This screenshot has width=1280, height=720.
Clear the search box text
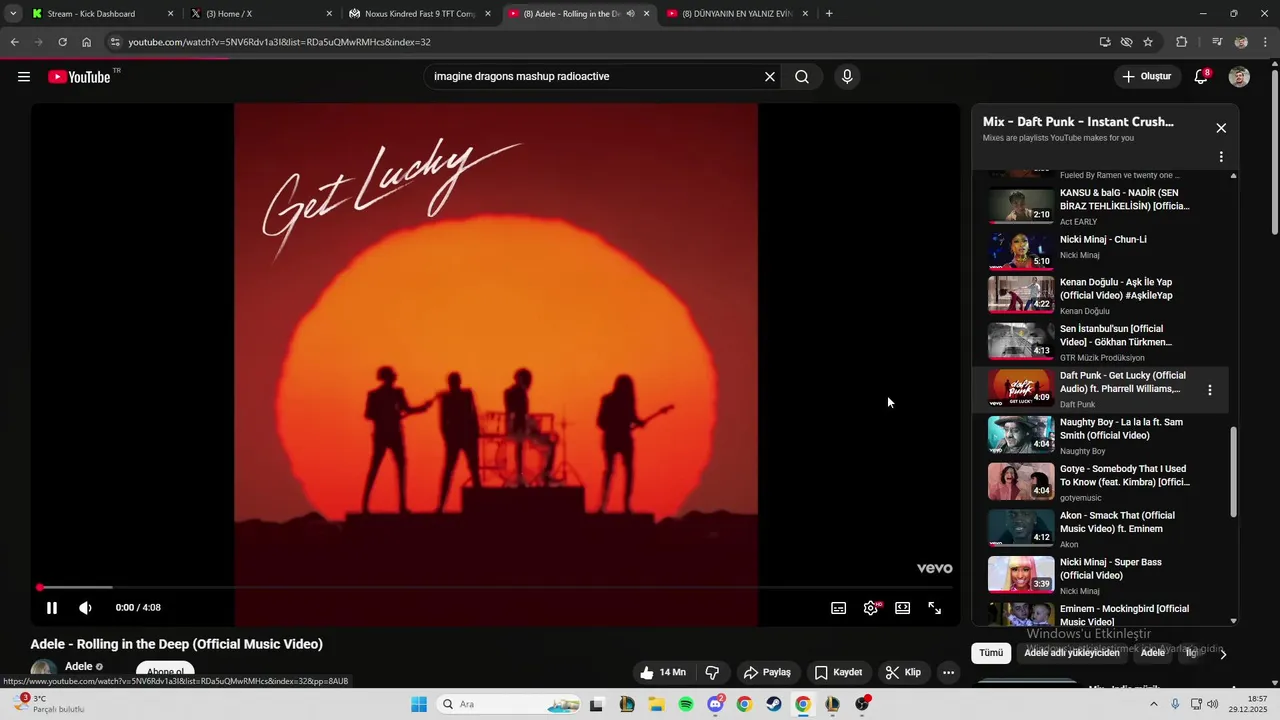pyautogui.click(x=770, y=77)
